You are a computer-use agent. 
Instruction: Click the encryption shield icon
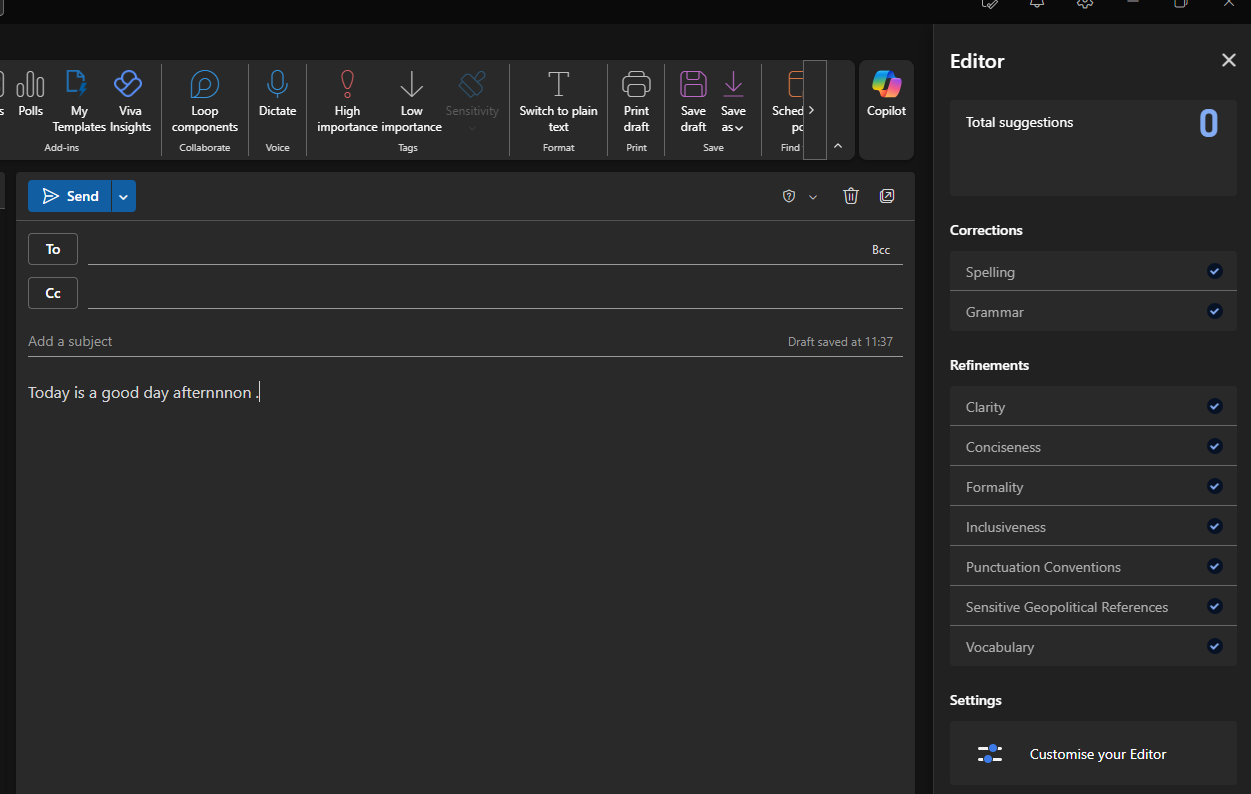pyautogui.click(x=789, y=196)
